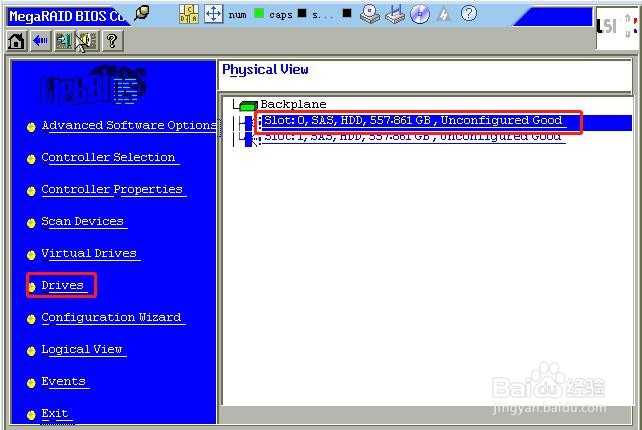Click the Silence Alarm speaker icon
The height and width of the screenshot is (430, 642).
pos(87,41)
